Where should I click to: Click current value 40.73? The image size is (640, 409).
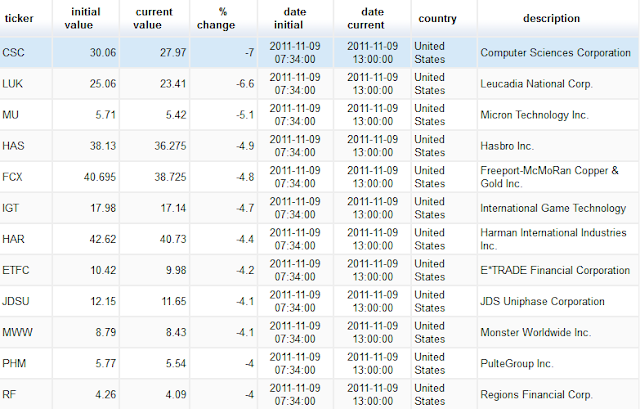coord(173,239)
